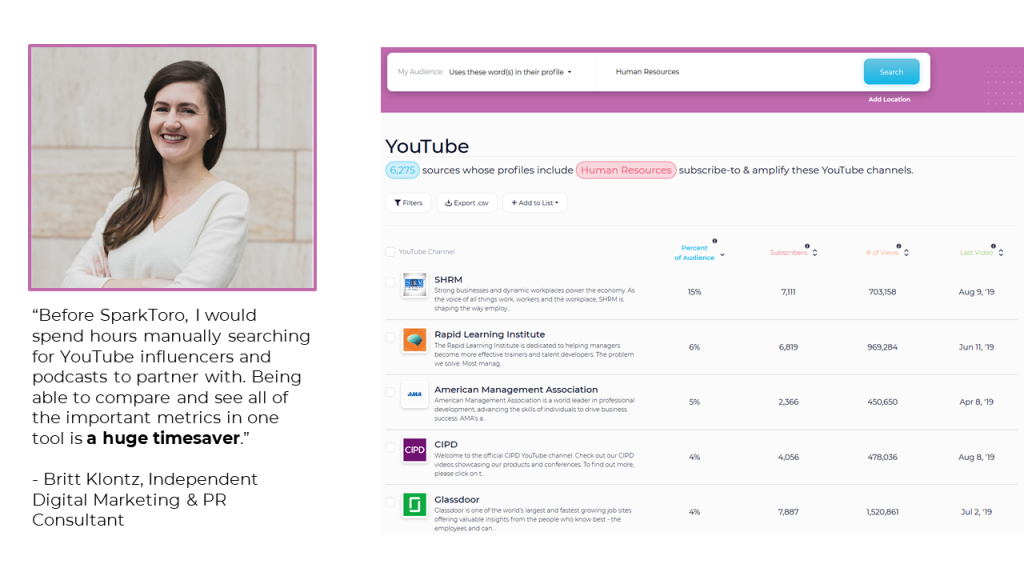The image size is (1024, 576).
Task: Click the Britt Klontz portrait photo
Action: tap(172, 168)
